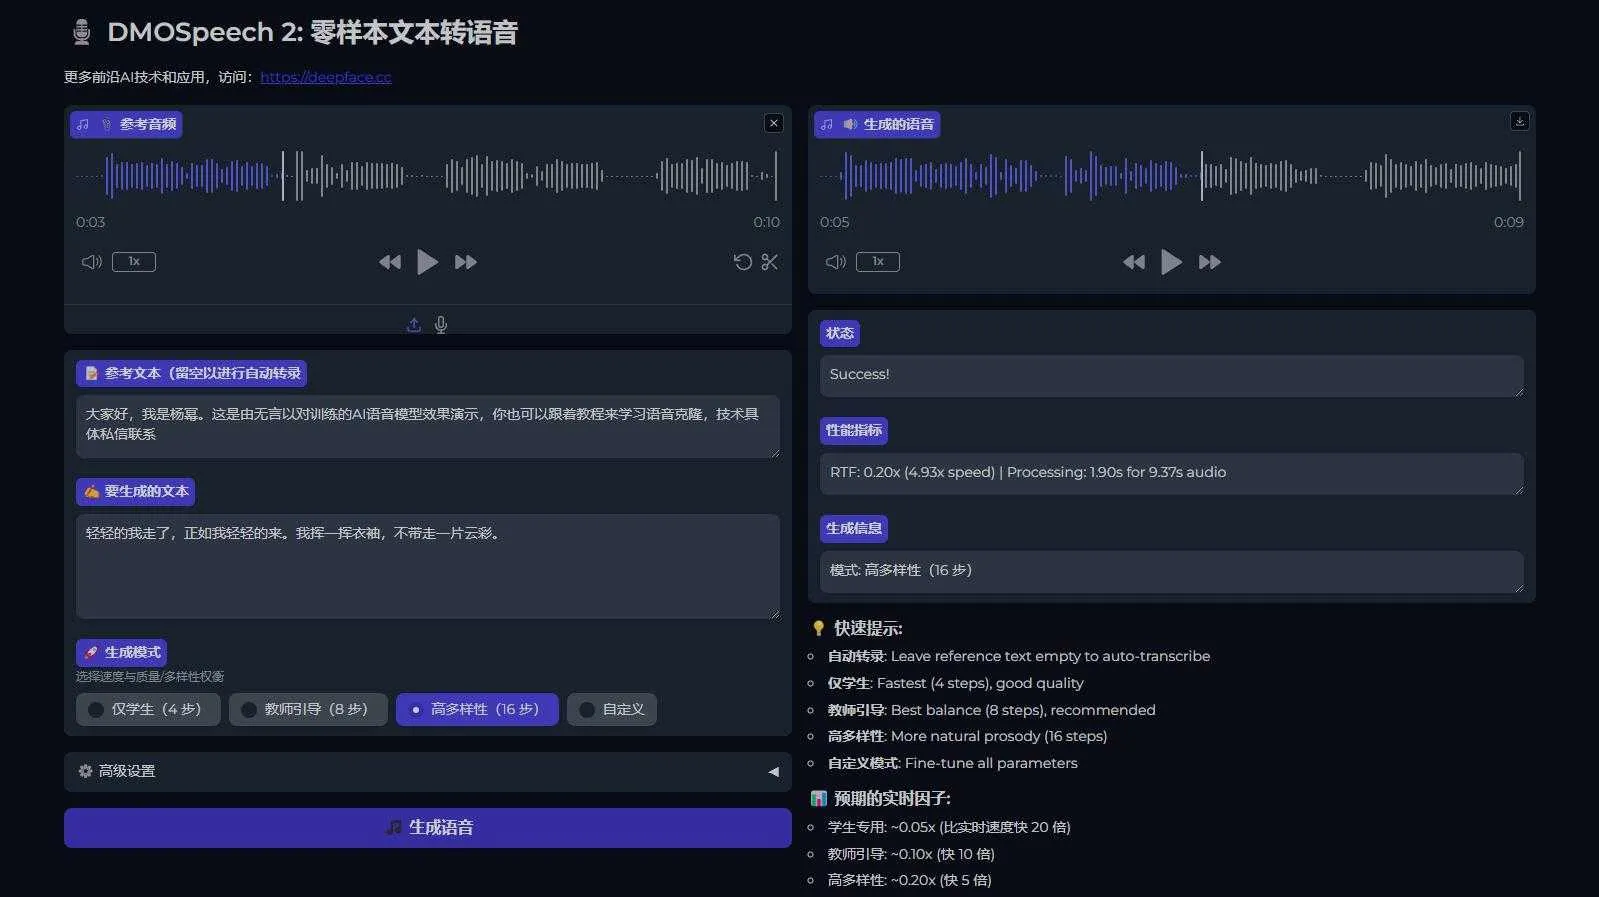The image size is (1599, 897).
Task: Click the 要生成的文本 text box
Action: pyautogui.click(x=427, y=566)
